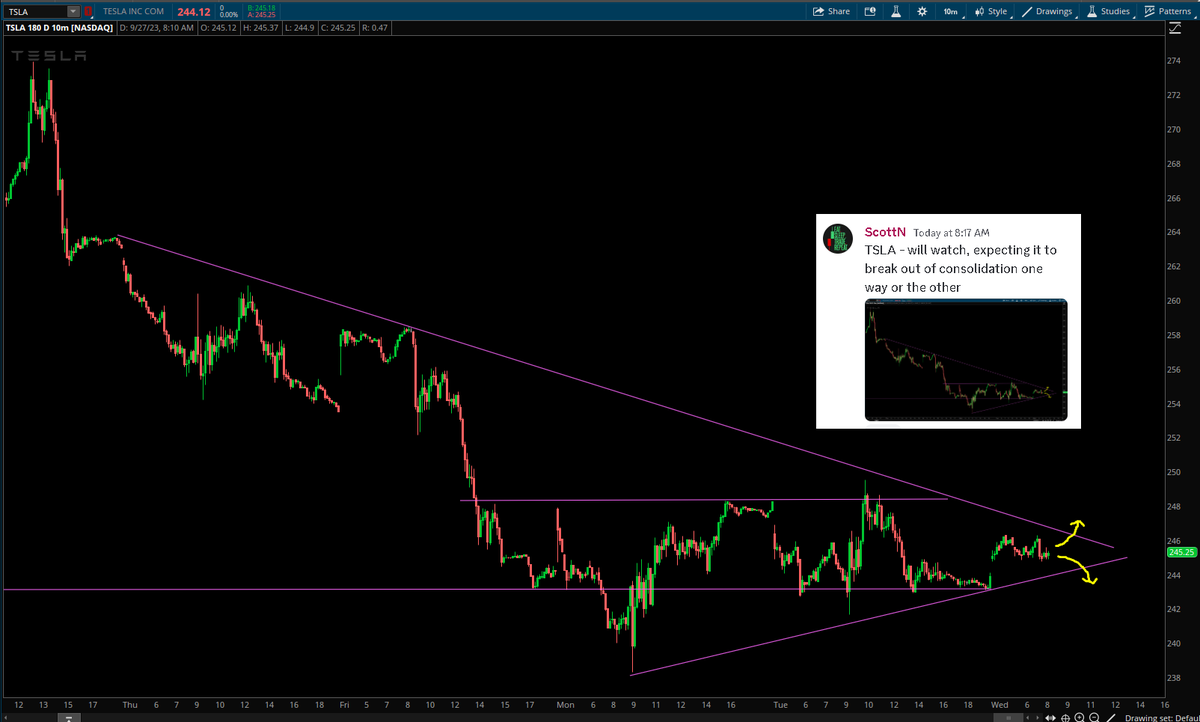Viewport: 1200px width, 722px height.
Task: Click the price axis scale icon
Action: click(x=1174, y=30)
